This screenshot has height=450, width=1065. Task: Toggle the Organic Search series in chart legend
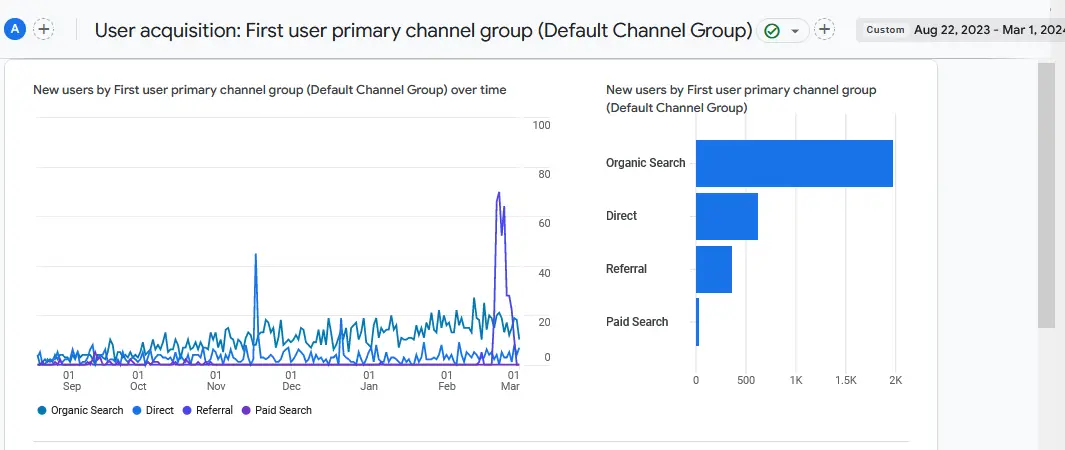tap(80, 410)
